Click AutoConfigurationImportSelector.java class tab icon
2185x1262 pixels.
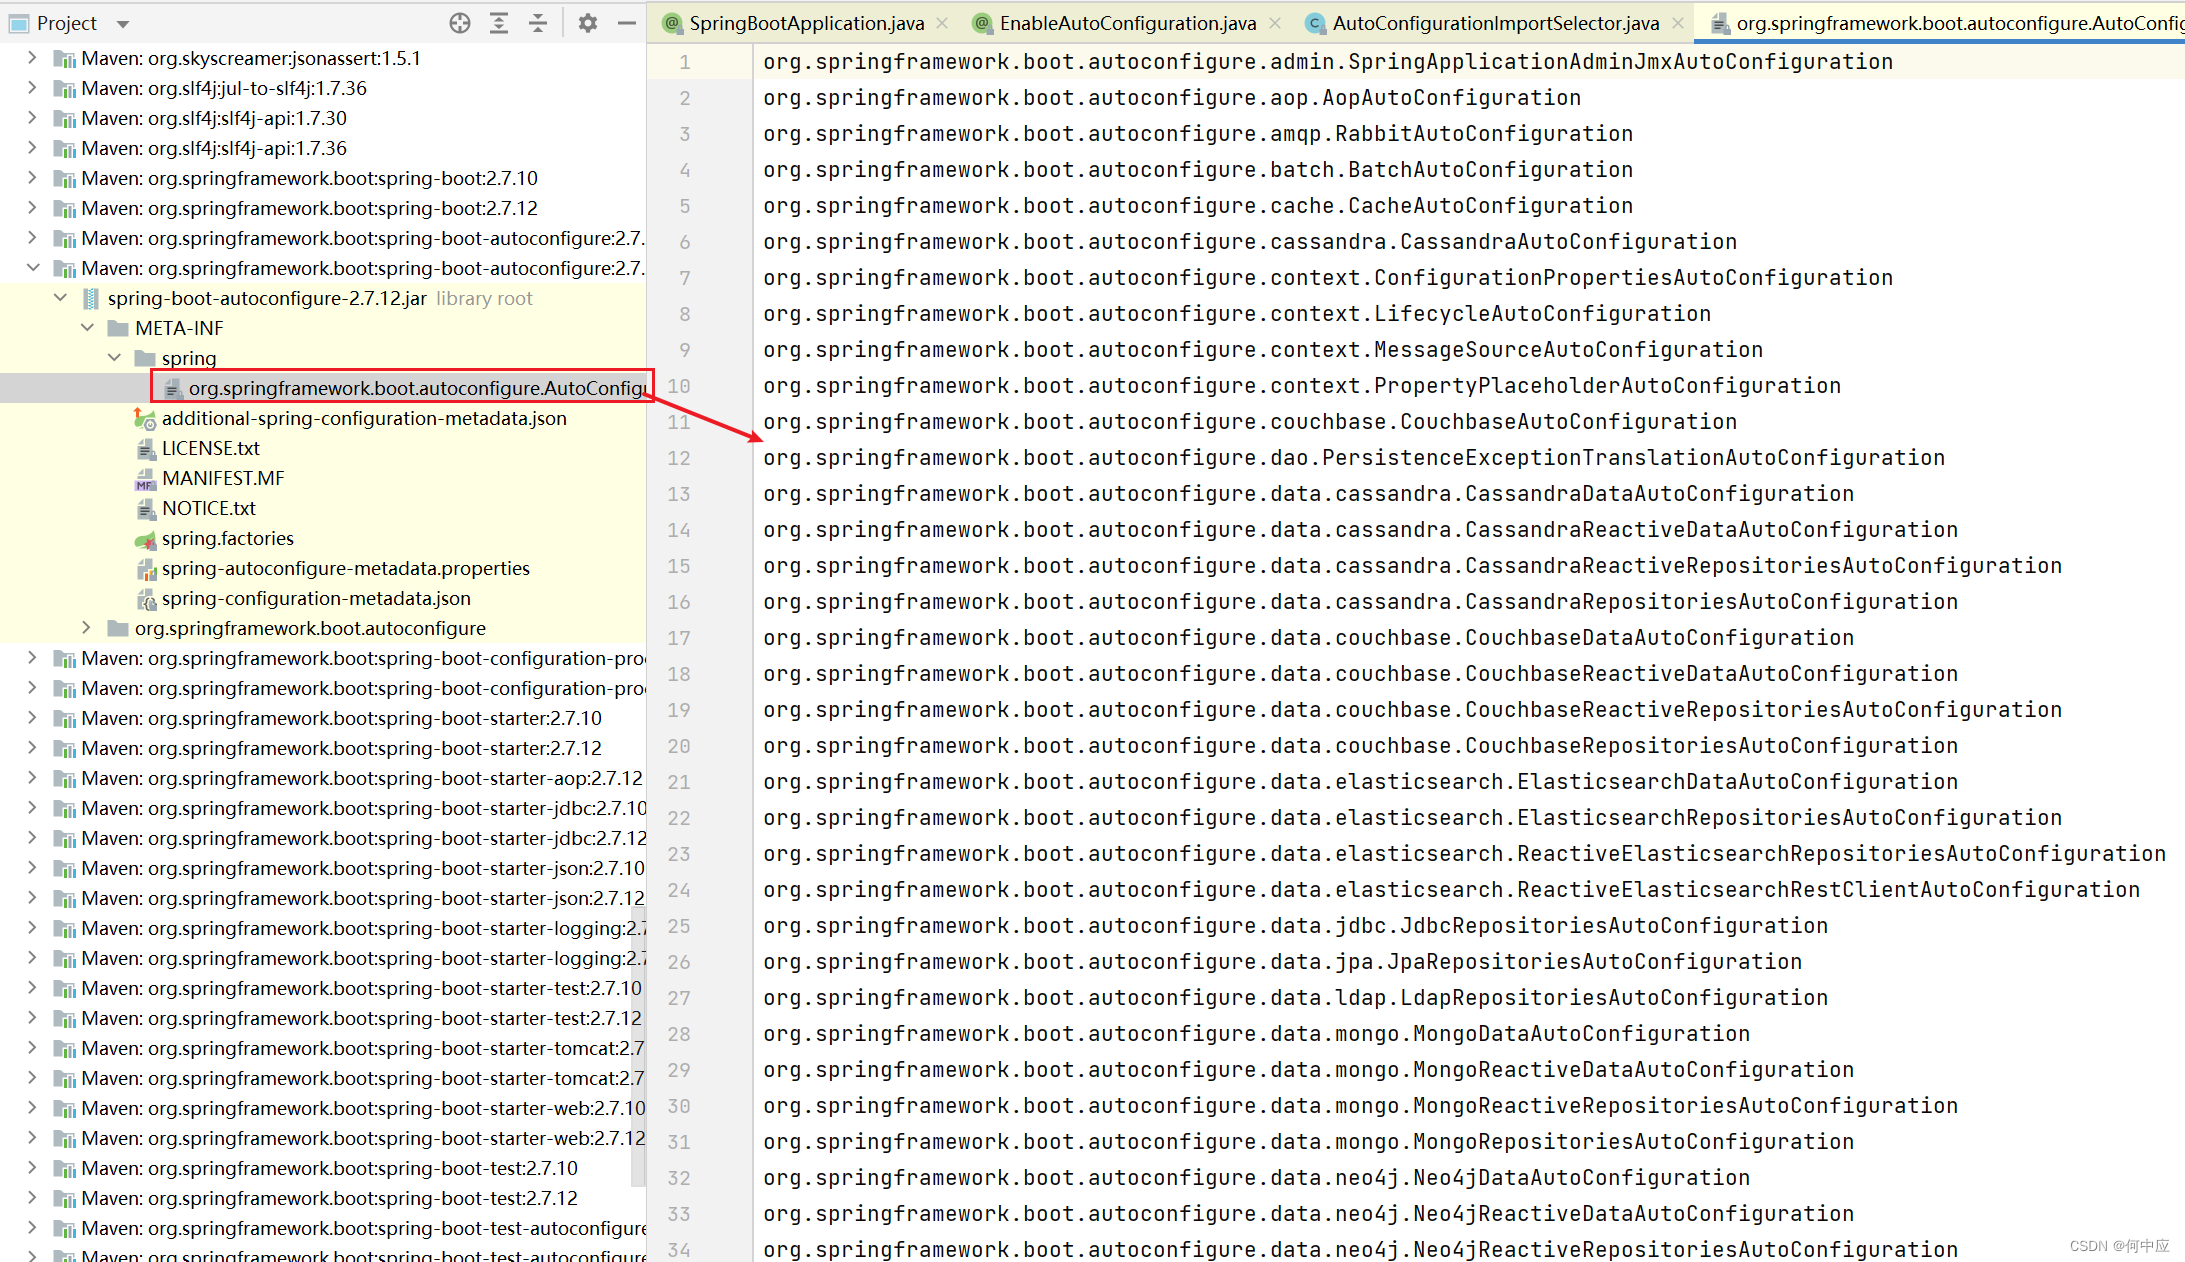[1316, 23]
